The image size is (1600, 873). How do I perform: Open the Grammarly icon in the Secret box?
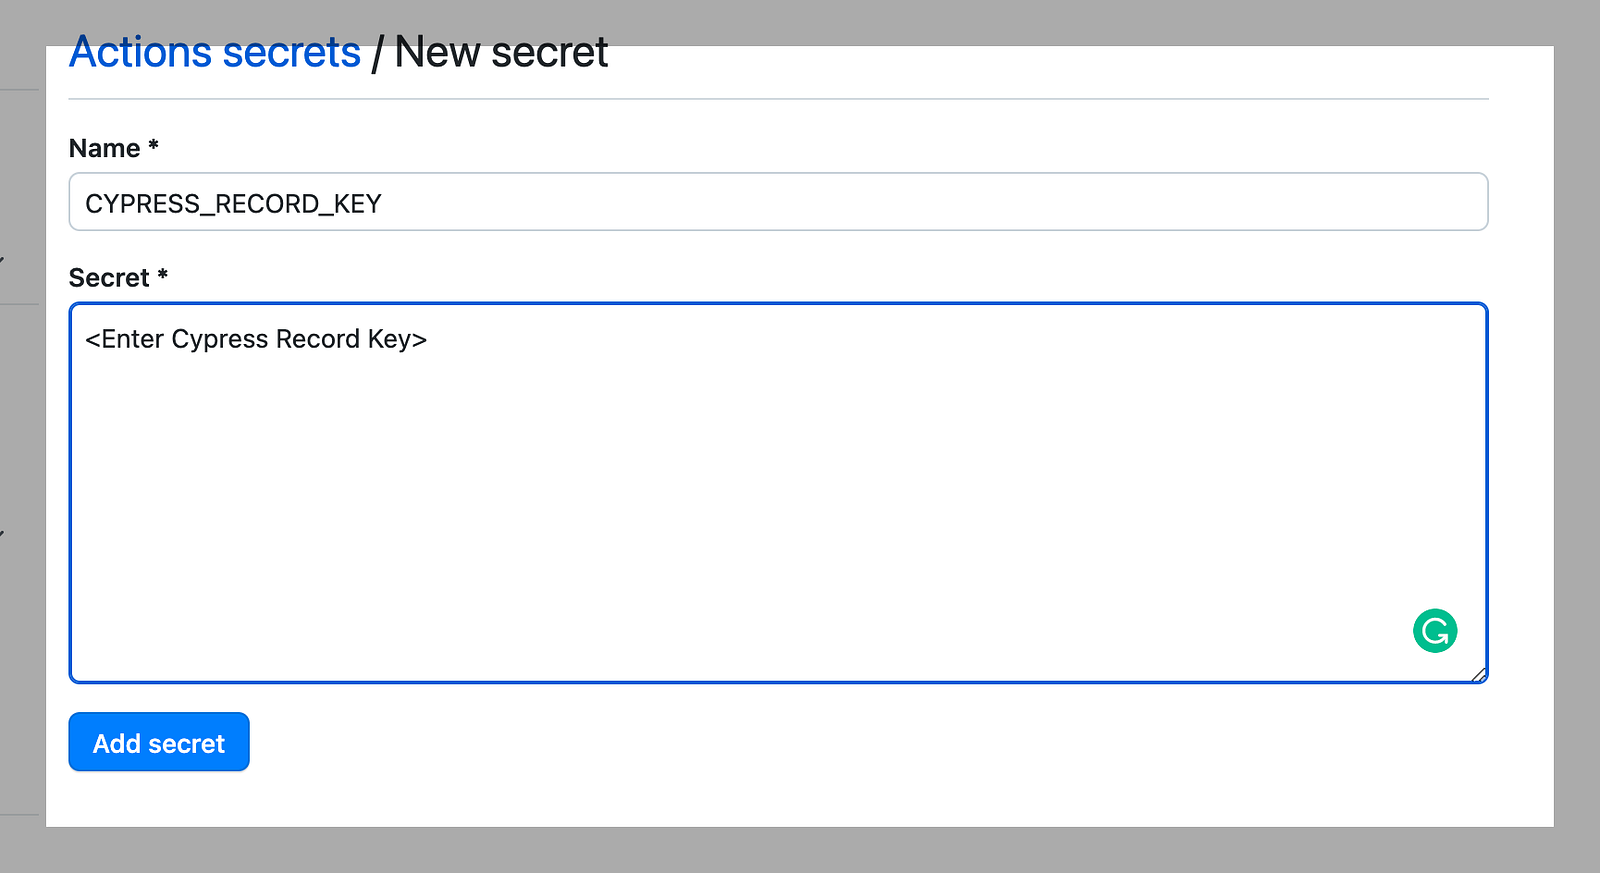point(1435,631)
